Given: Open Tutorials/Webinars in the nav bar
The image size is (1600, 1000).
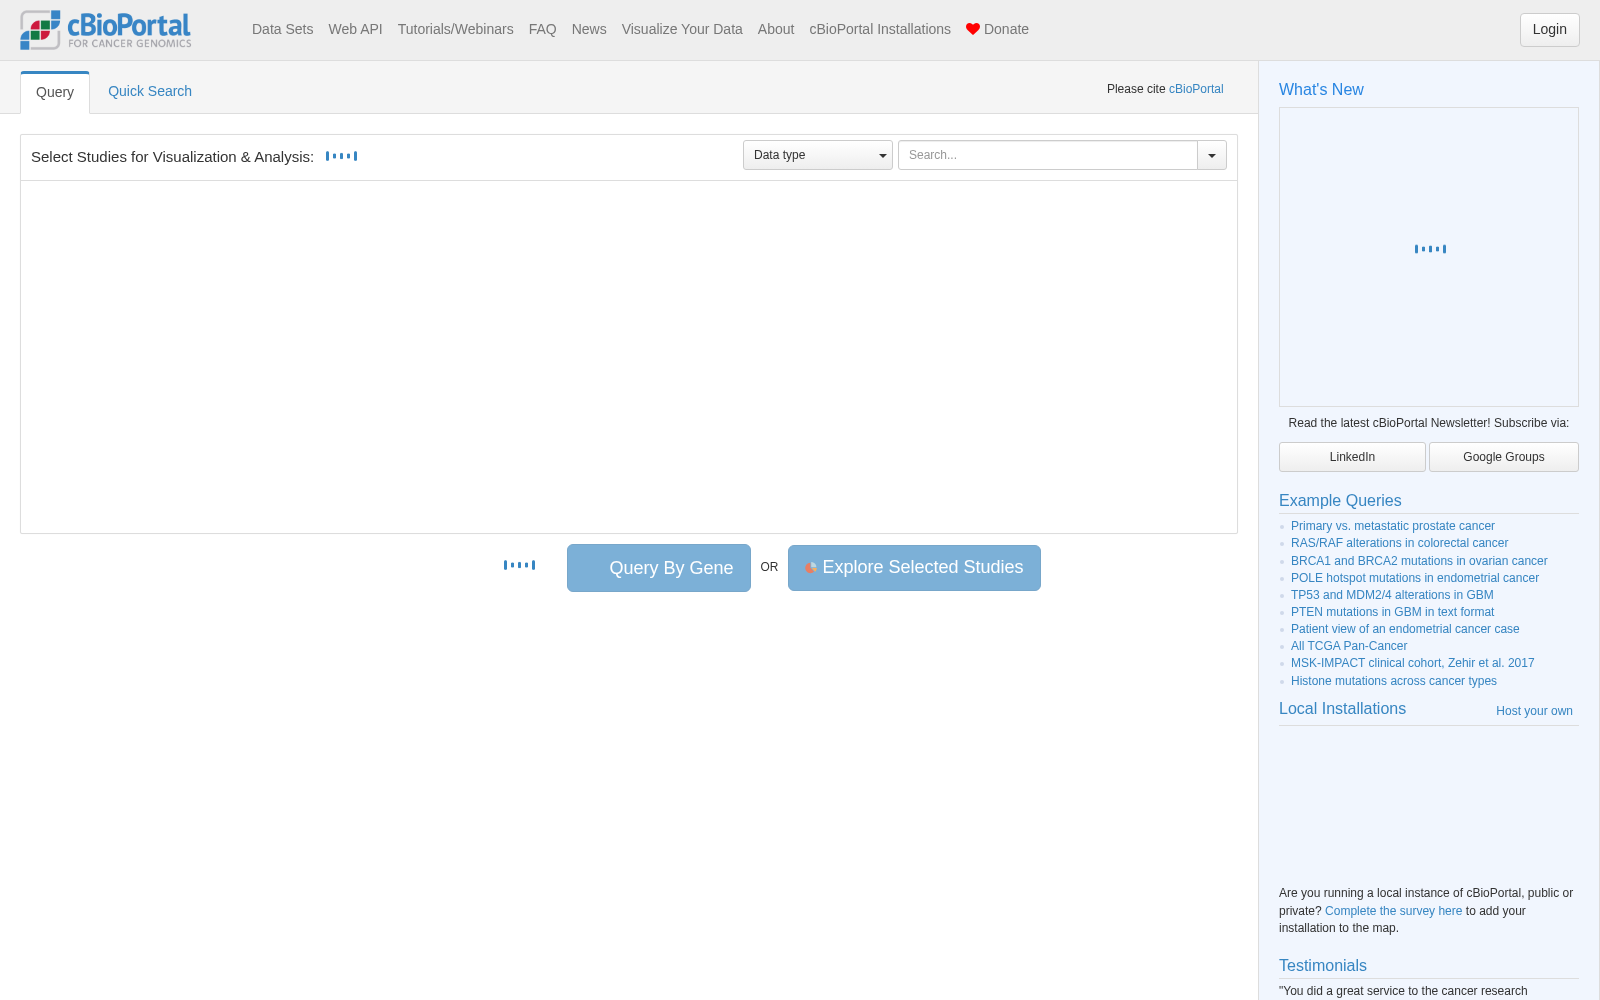Looking at the screenshot, I should (455, 29).
